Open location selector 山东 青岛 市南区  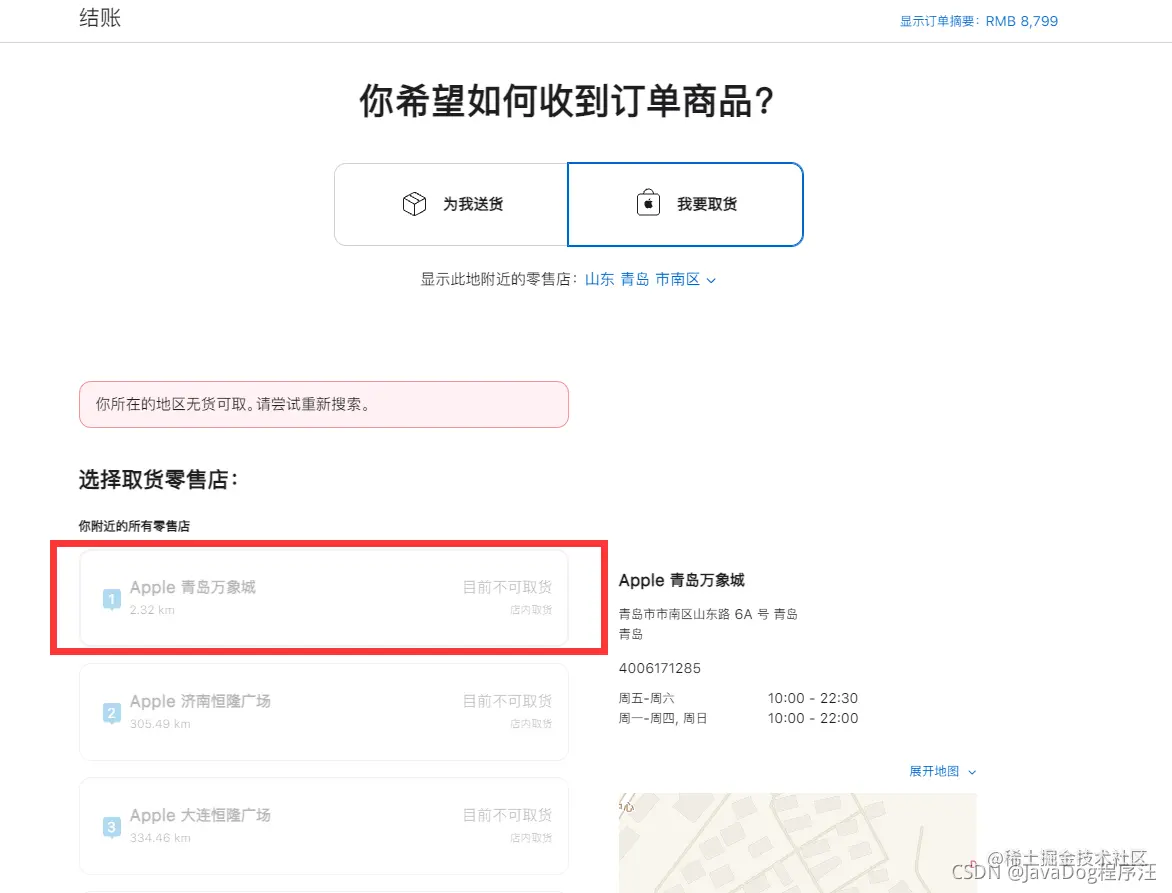click(650, 279)
